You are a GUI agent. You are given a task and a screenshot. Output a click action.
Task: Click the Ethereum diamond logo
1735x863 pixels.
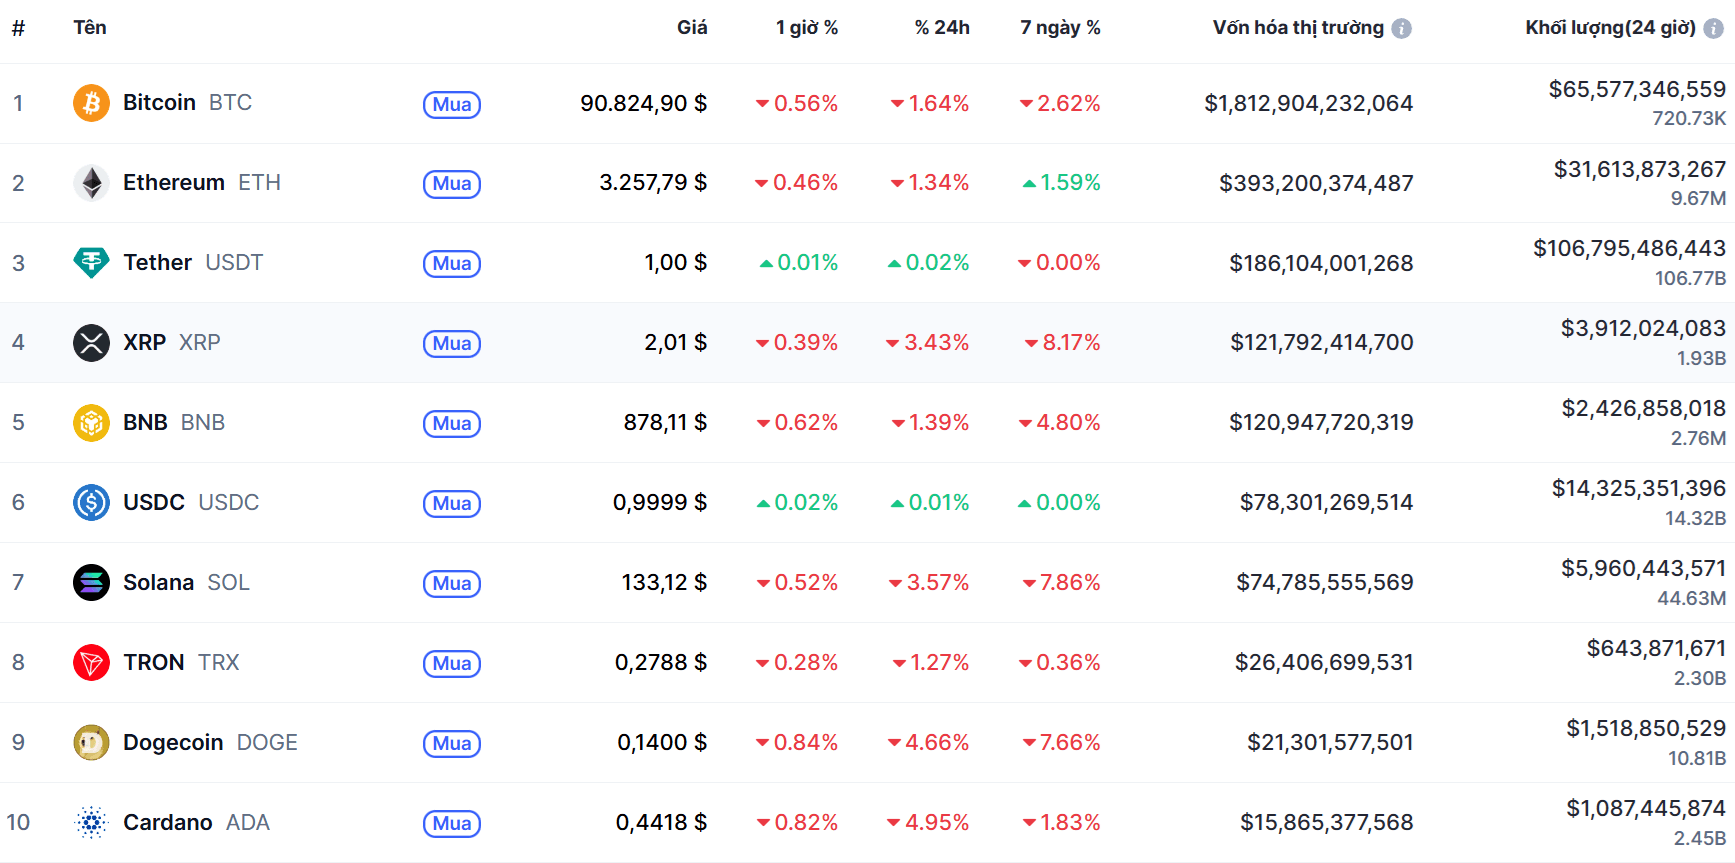tap(91, 183)
